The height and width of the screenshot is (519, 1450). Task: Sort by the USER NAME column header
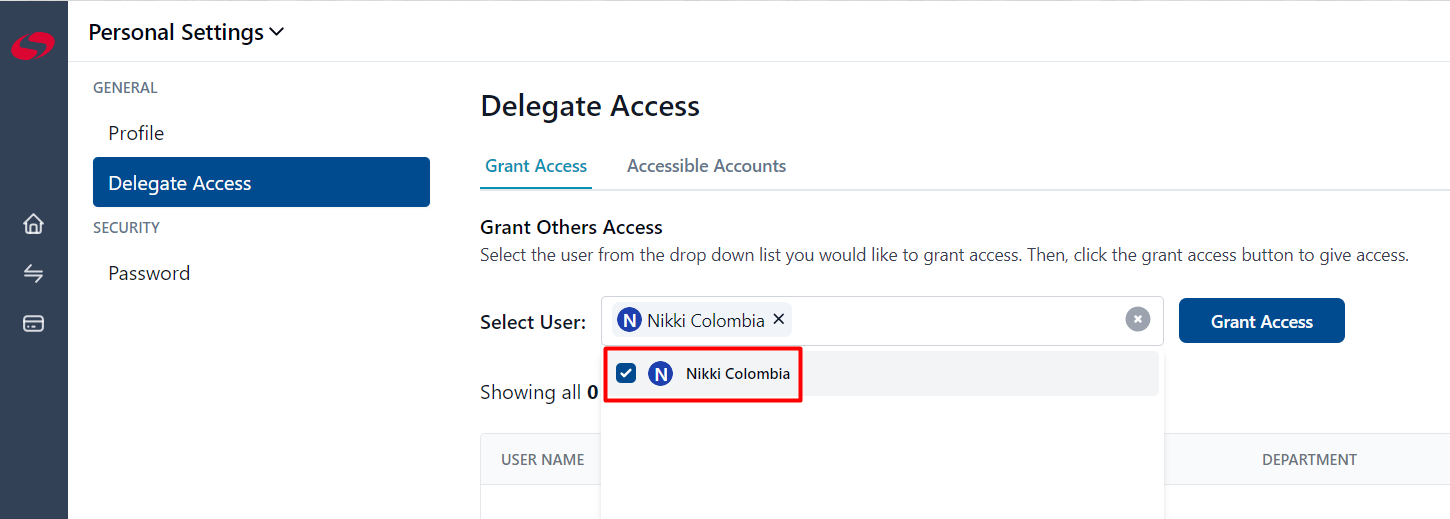(542, 460)
